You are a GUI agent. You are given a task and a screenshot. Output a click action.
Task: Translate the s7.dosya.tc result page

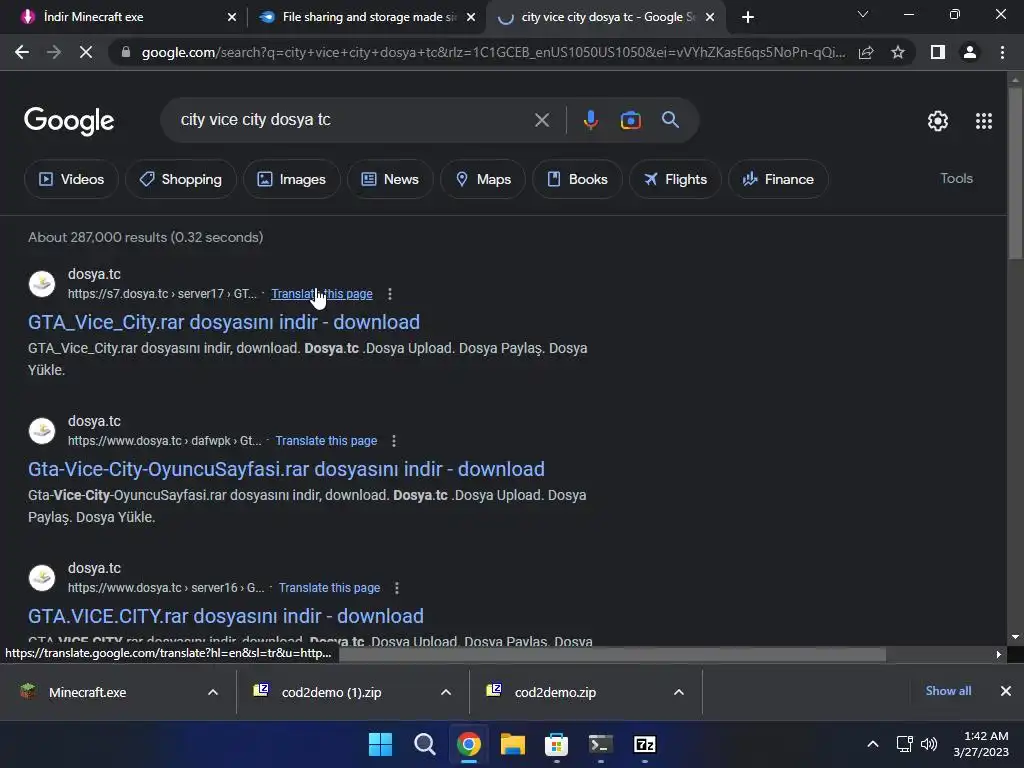coord(322,294)
